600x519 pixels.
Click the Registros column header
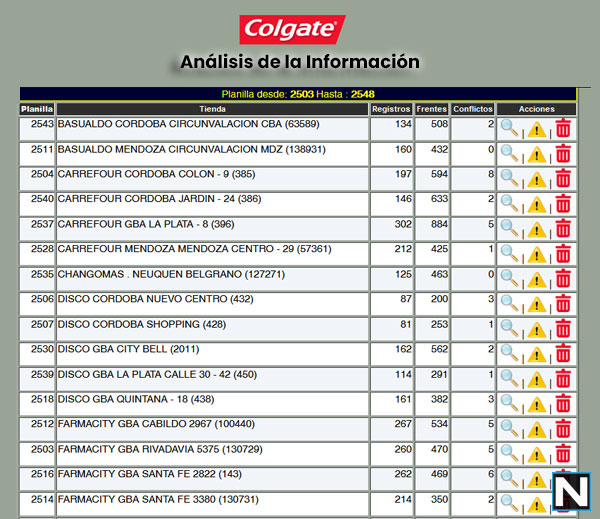(x=391, y=109)
